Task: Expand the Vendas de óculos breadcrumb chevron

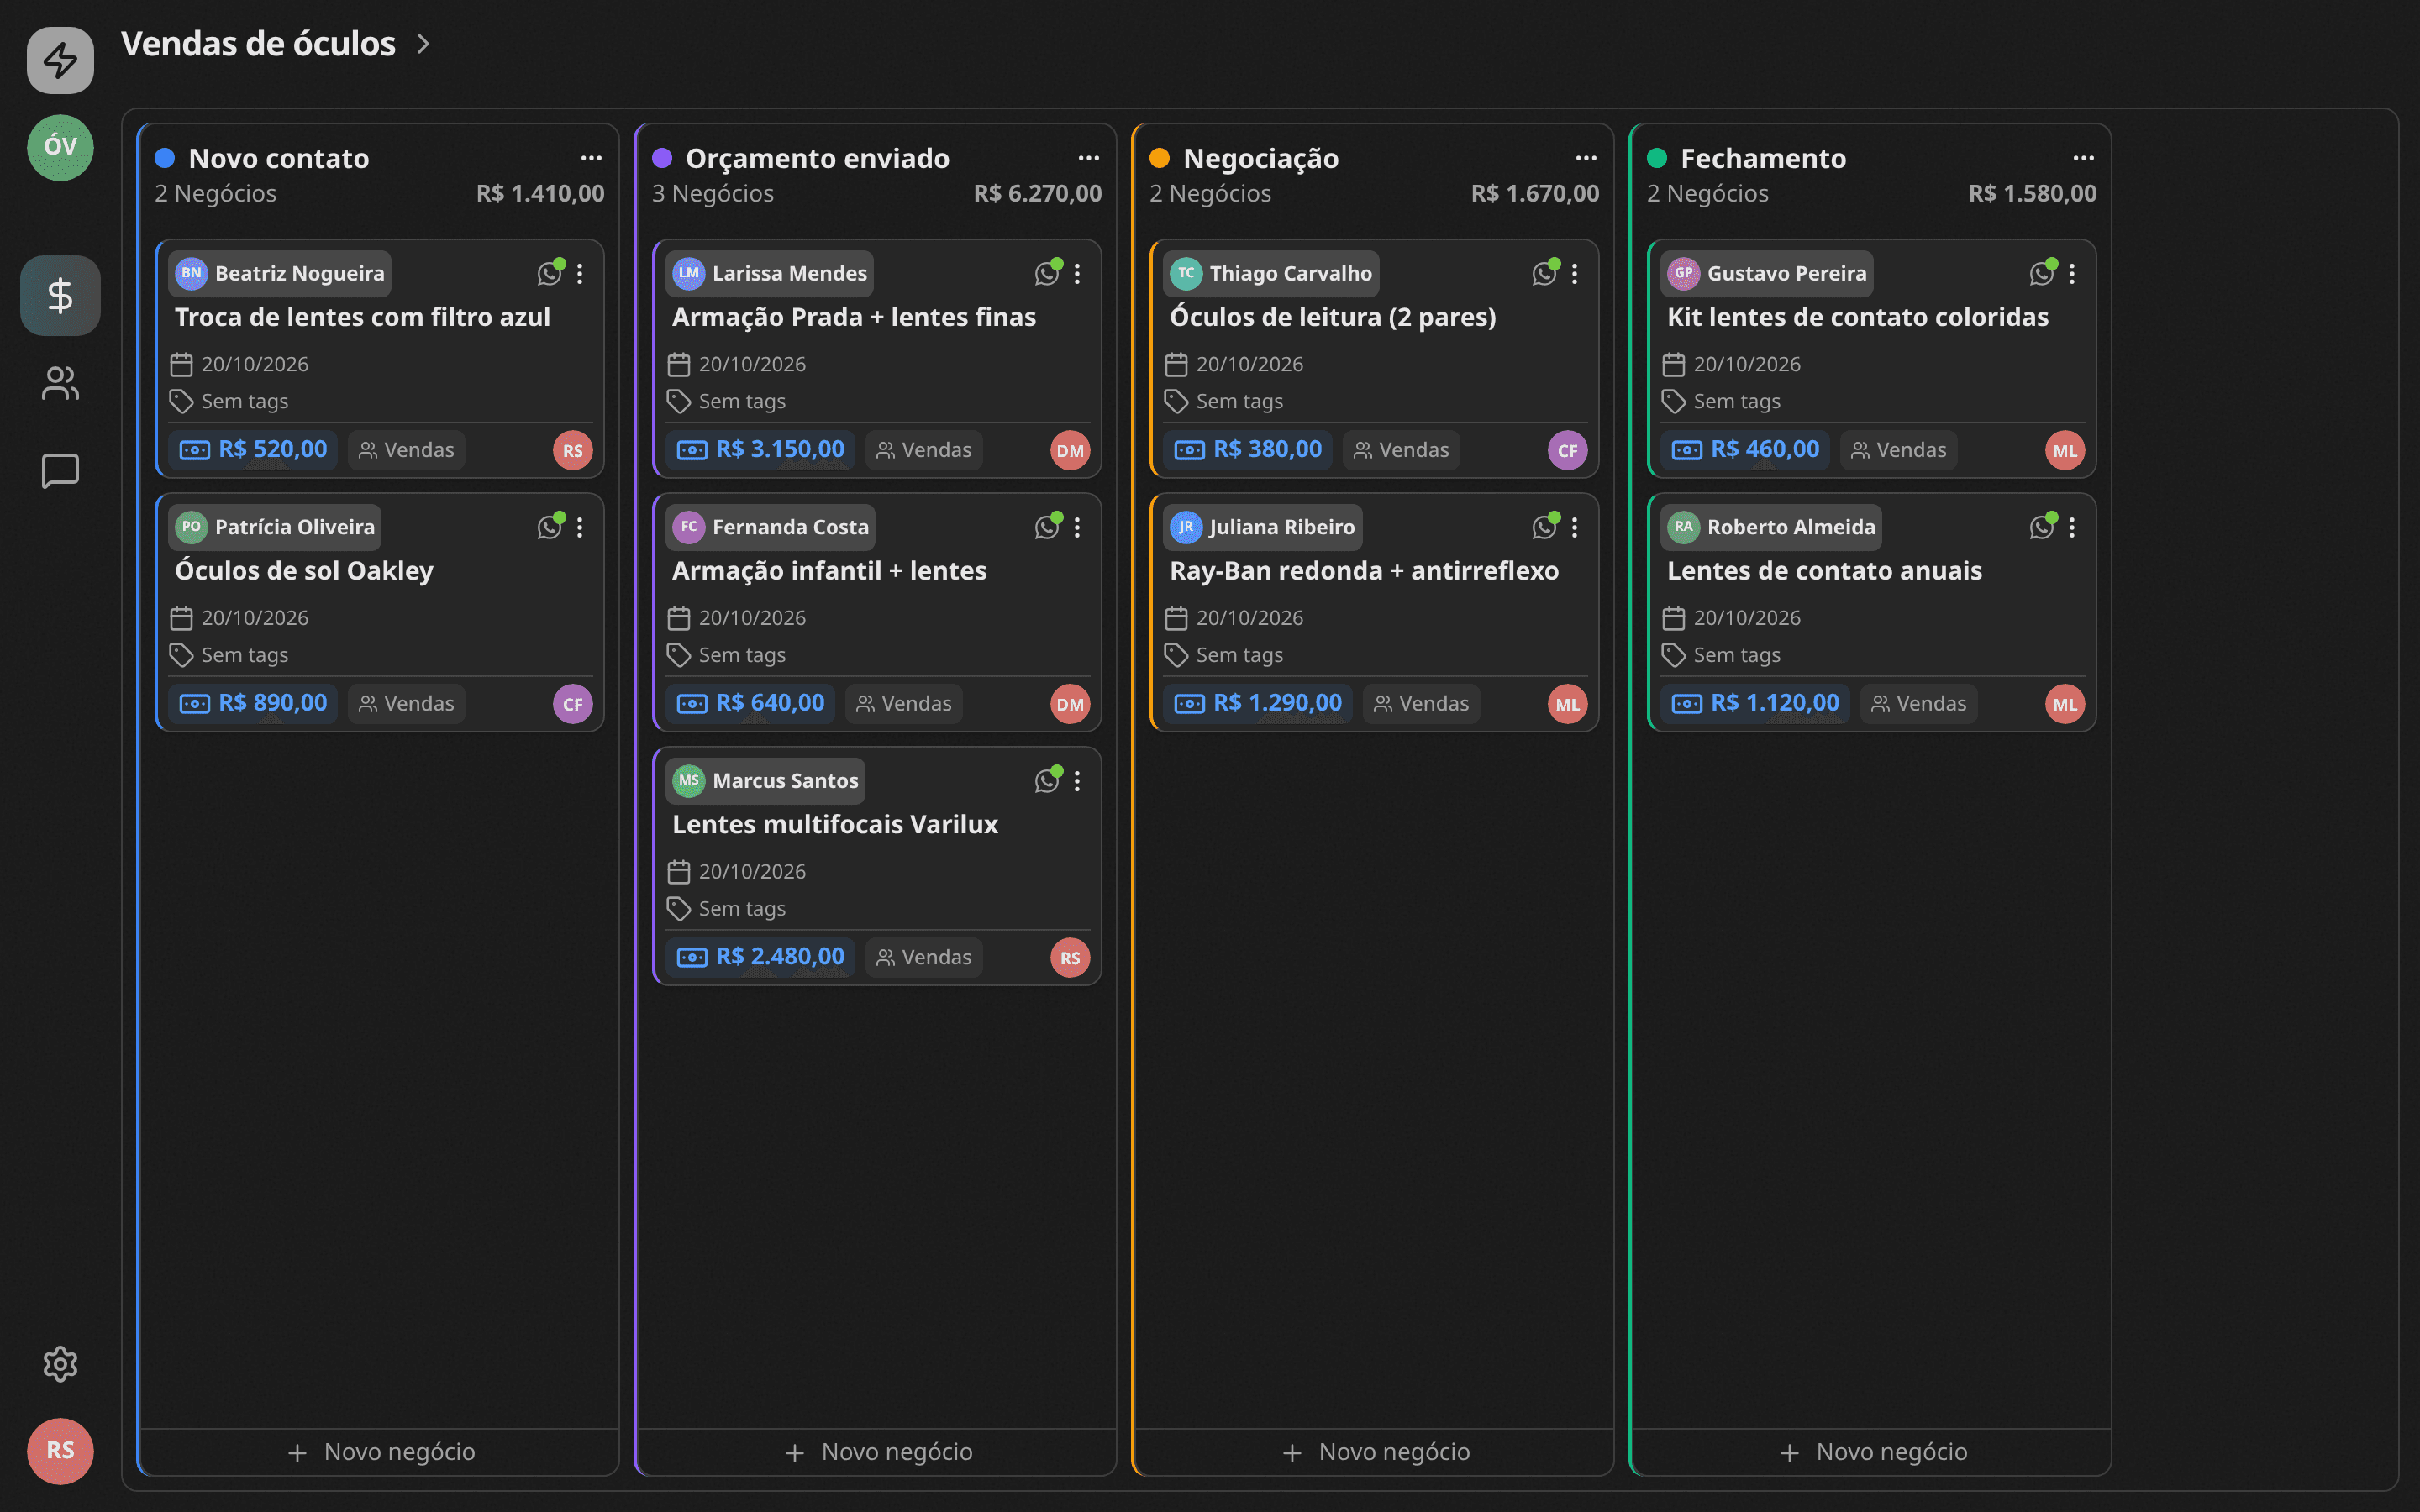Action: click(x=423, y=44)
